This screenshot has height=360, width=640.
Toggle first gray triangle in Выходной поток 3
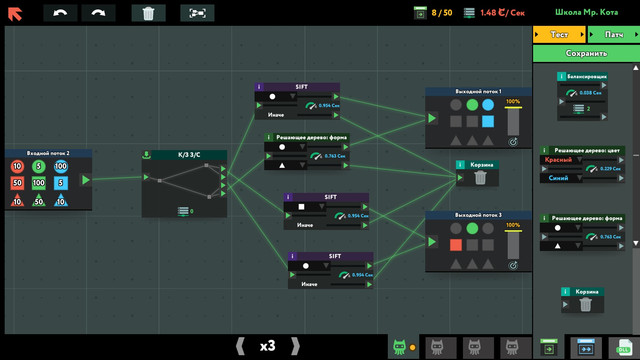456,264
